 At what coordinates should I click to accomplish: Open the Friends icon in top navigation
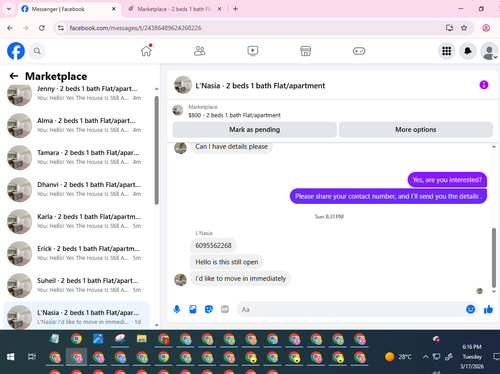[x=199, y=51]
